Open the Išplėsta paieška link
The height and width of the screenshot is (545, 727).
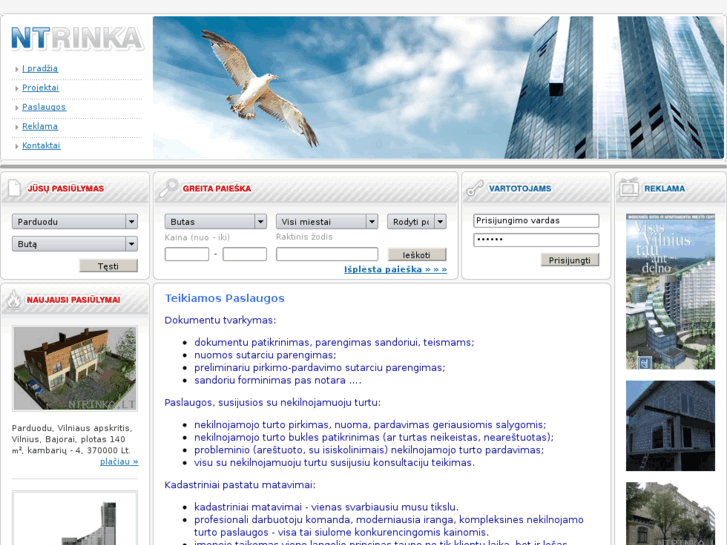[395, 269]
